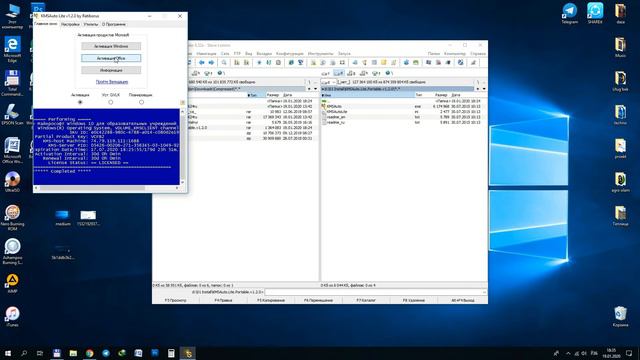Image resolution: width=640 pixels, height=360 pixels.
Task: Click KMSAuto console horizontal scrollbar
Action: [x=107, y=188]
